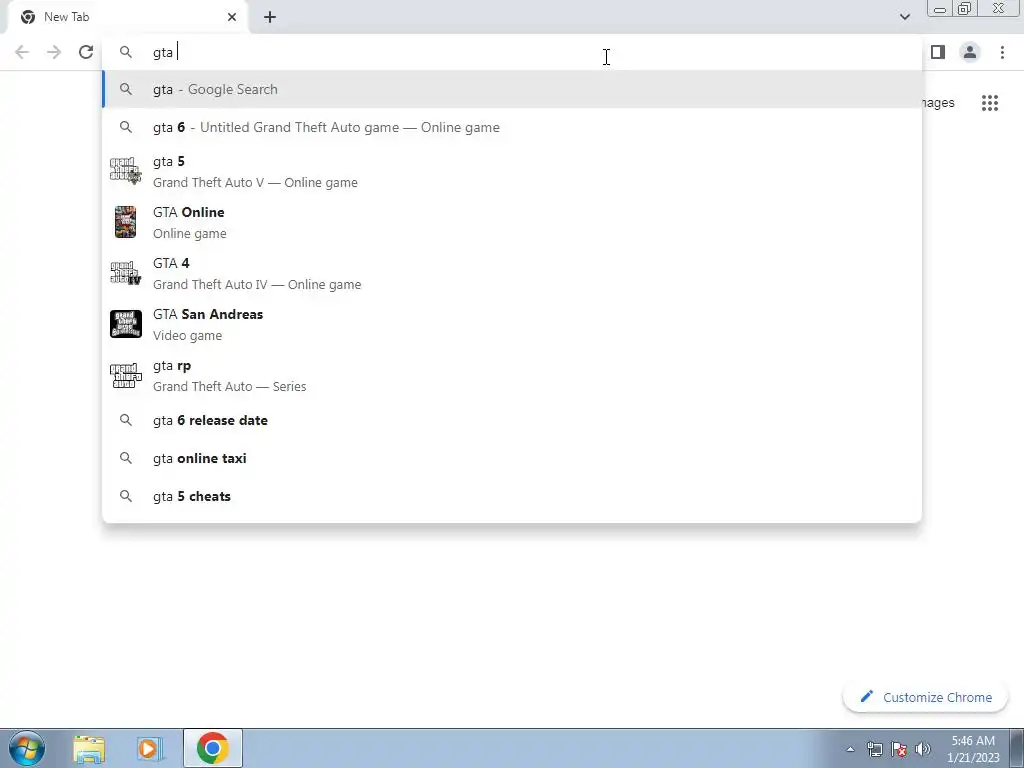Image resolution: width=1024 pixels, height=768 pixels.
Task: Choose the 'GTA 4' suggestion
Action: pos(512,274)
